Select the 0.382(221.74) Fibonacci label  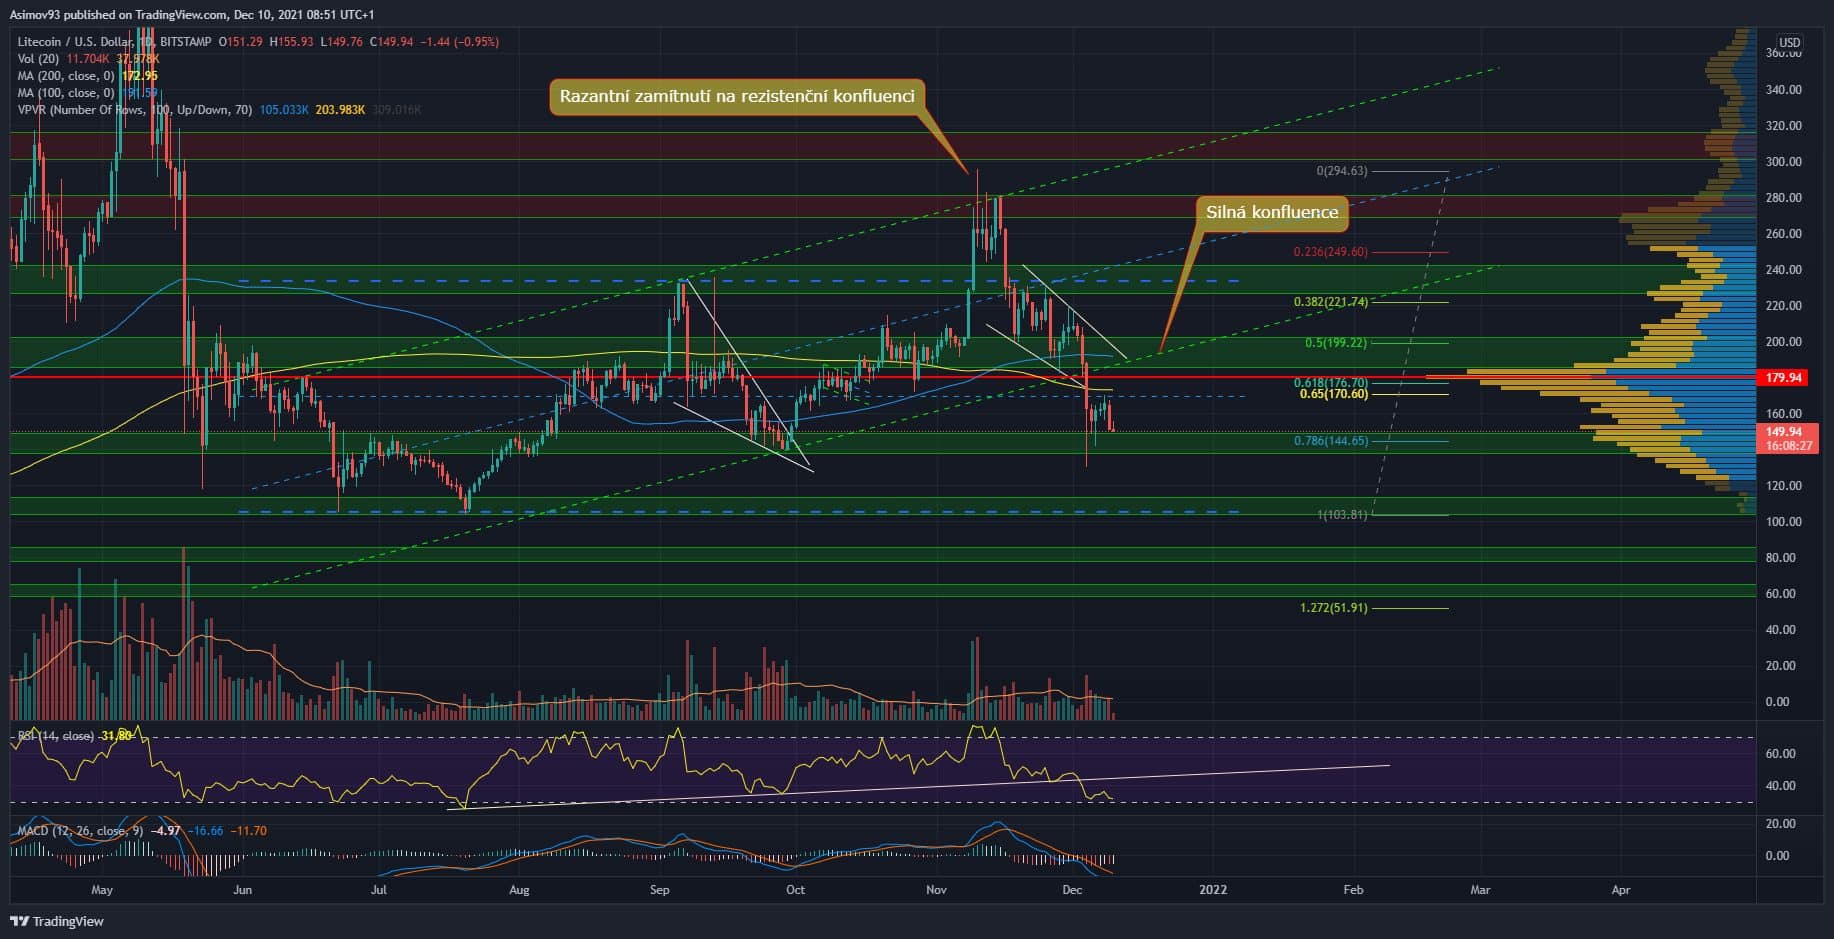[x=1330, y=302]
